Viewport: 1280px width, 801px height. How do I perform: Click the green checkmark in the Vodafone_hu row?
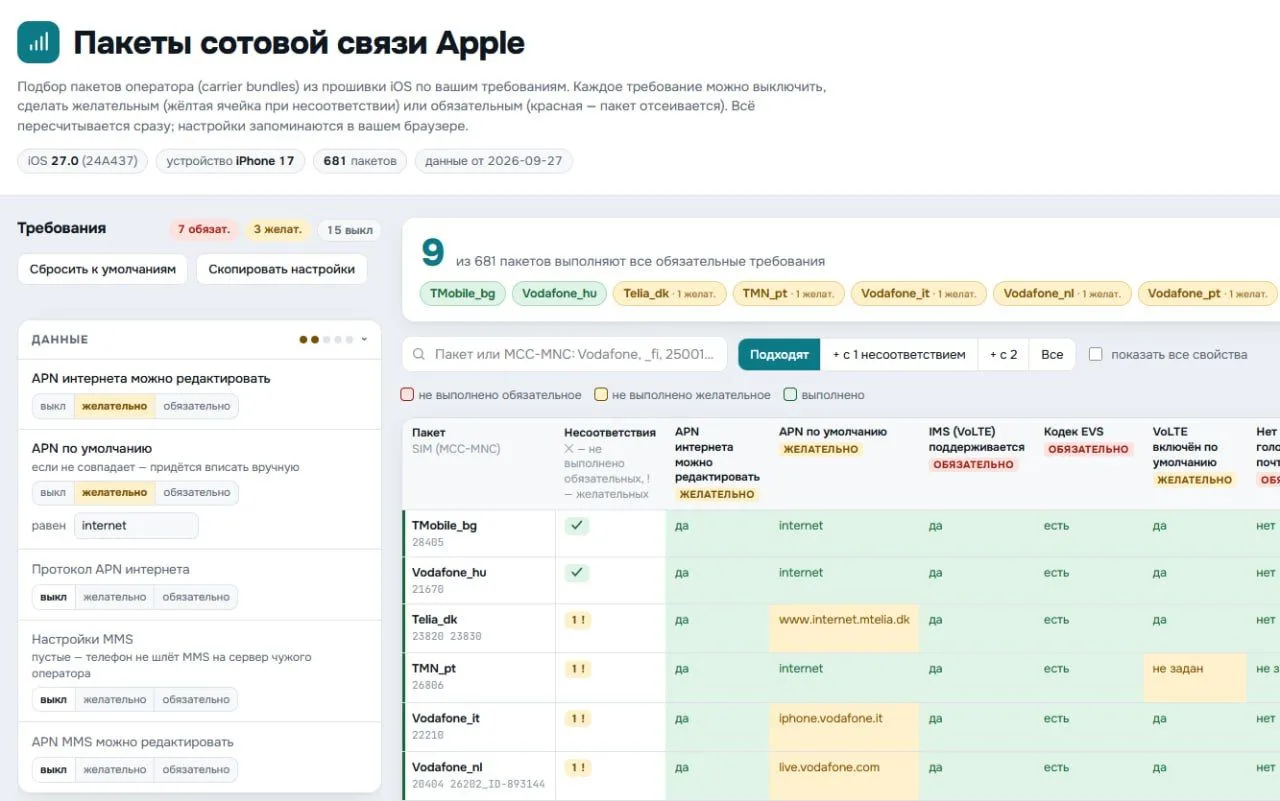[577, 573]
